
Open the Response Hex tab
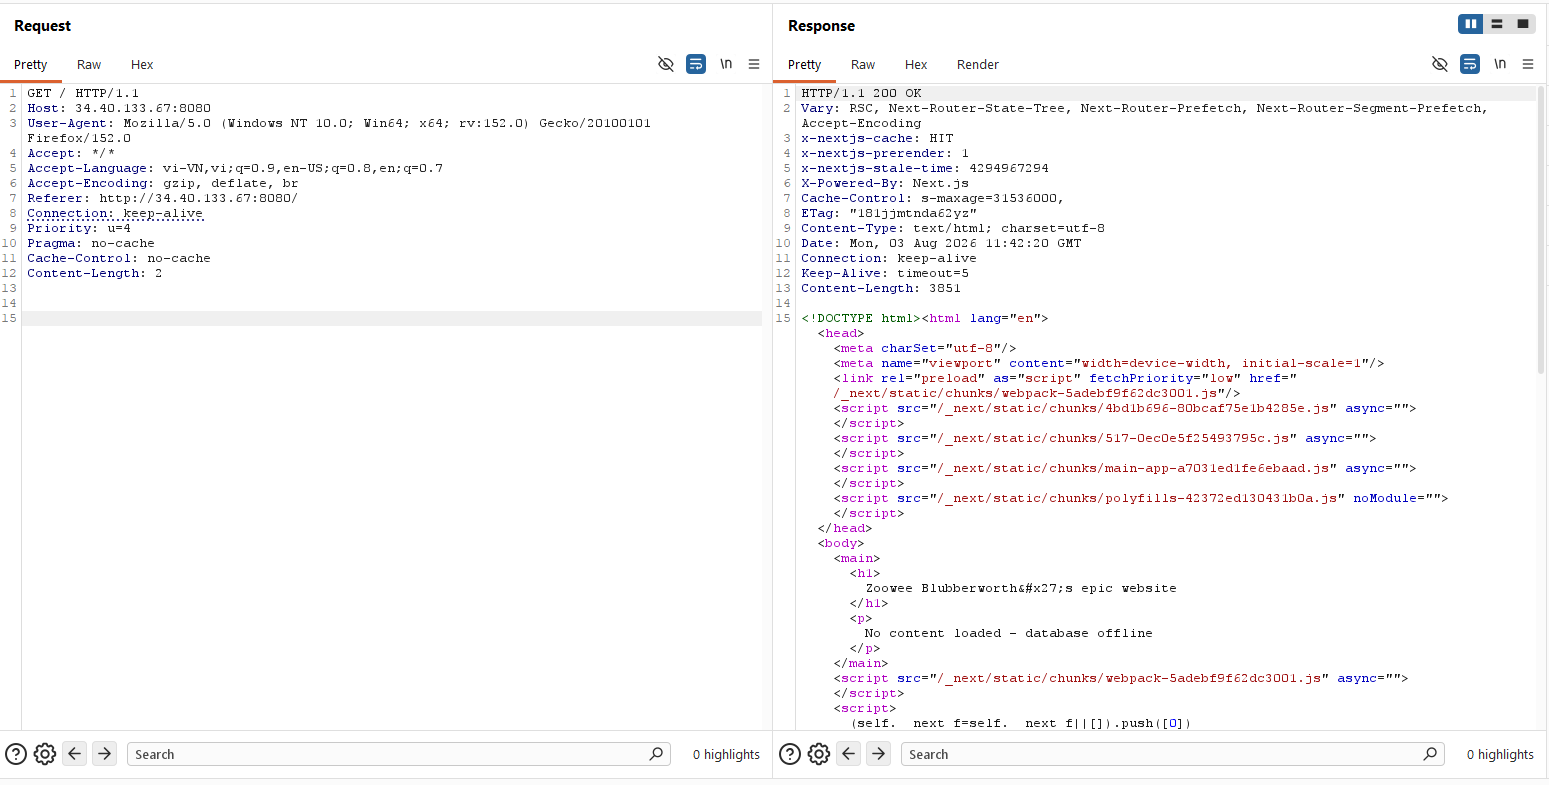(916, 65)
